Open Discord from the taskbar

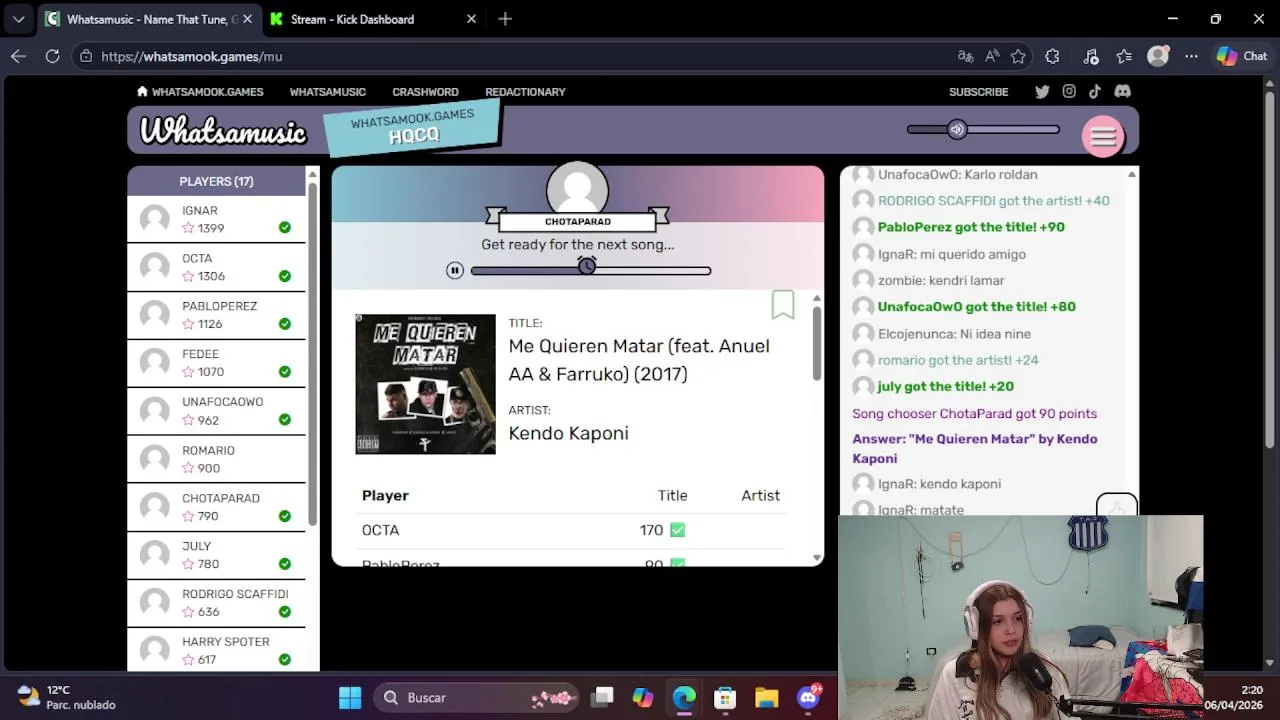coord(808,697)
